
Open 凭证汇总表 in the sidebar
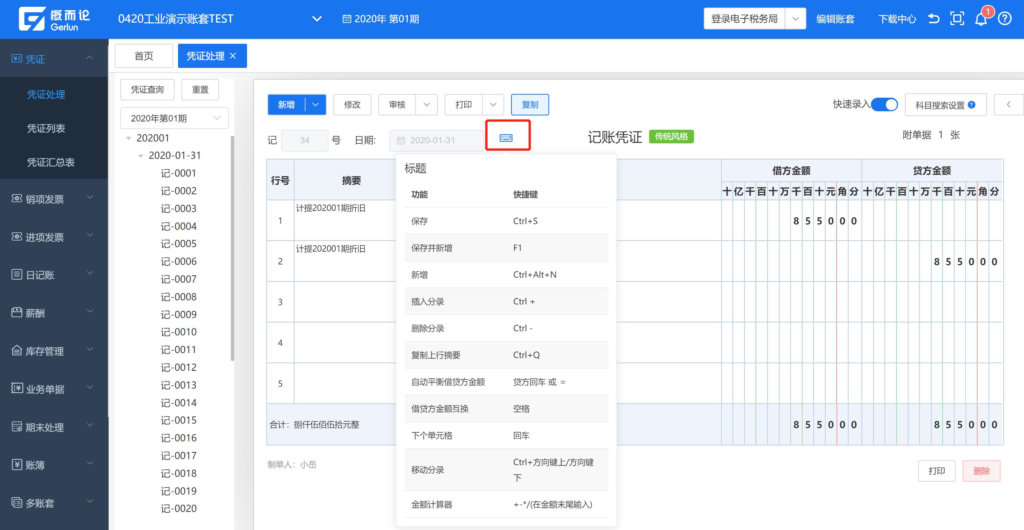click(x=50, y=163)
